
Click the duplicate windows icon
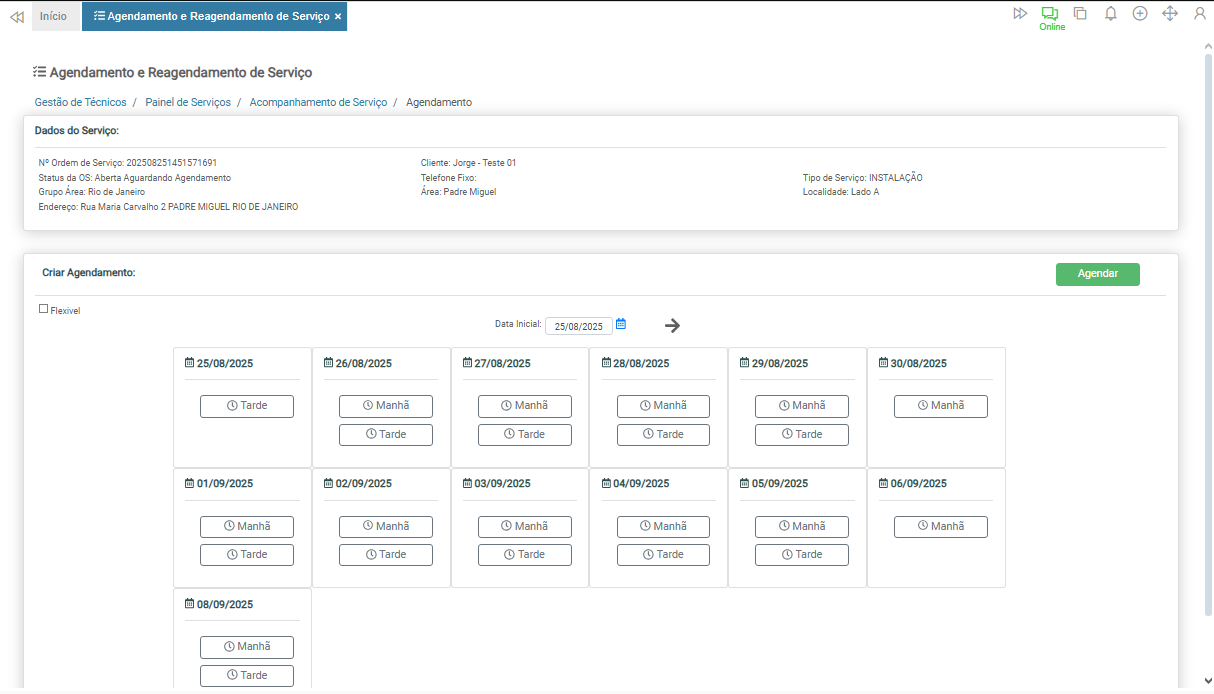(x=1080, y=14)
